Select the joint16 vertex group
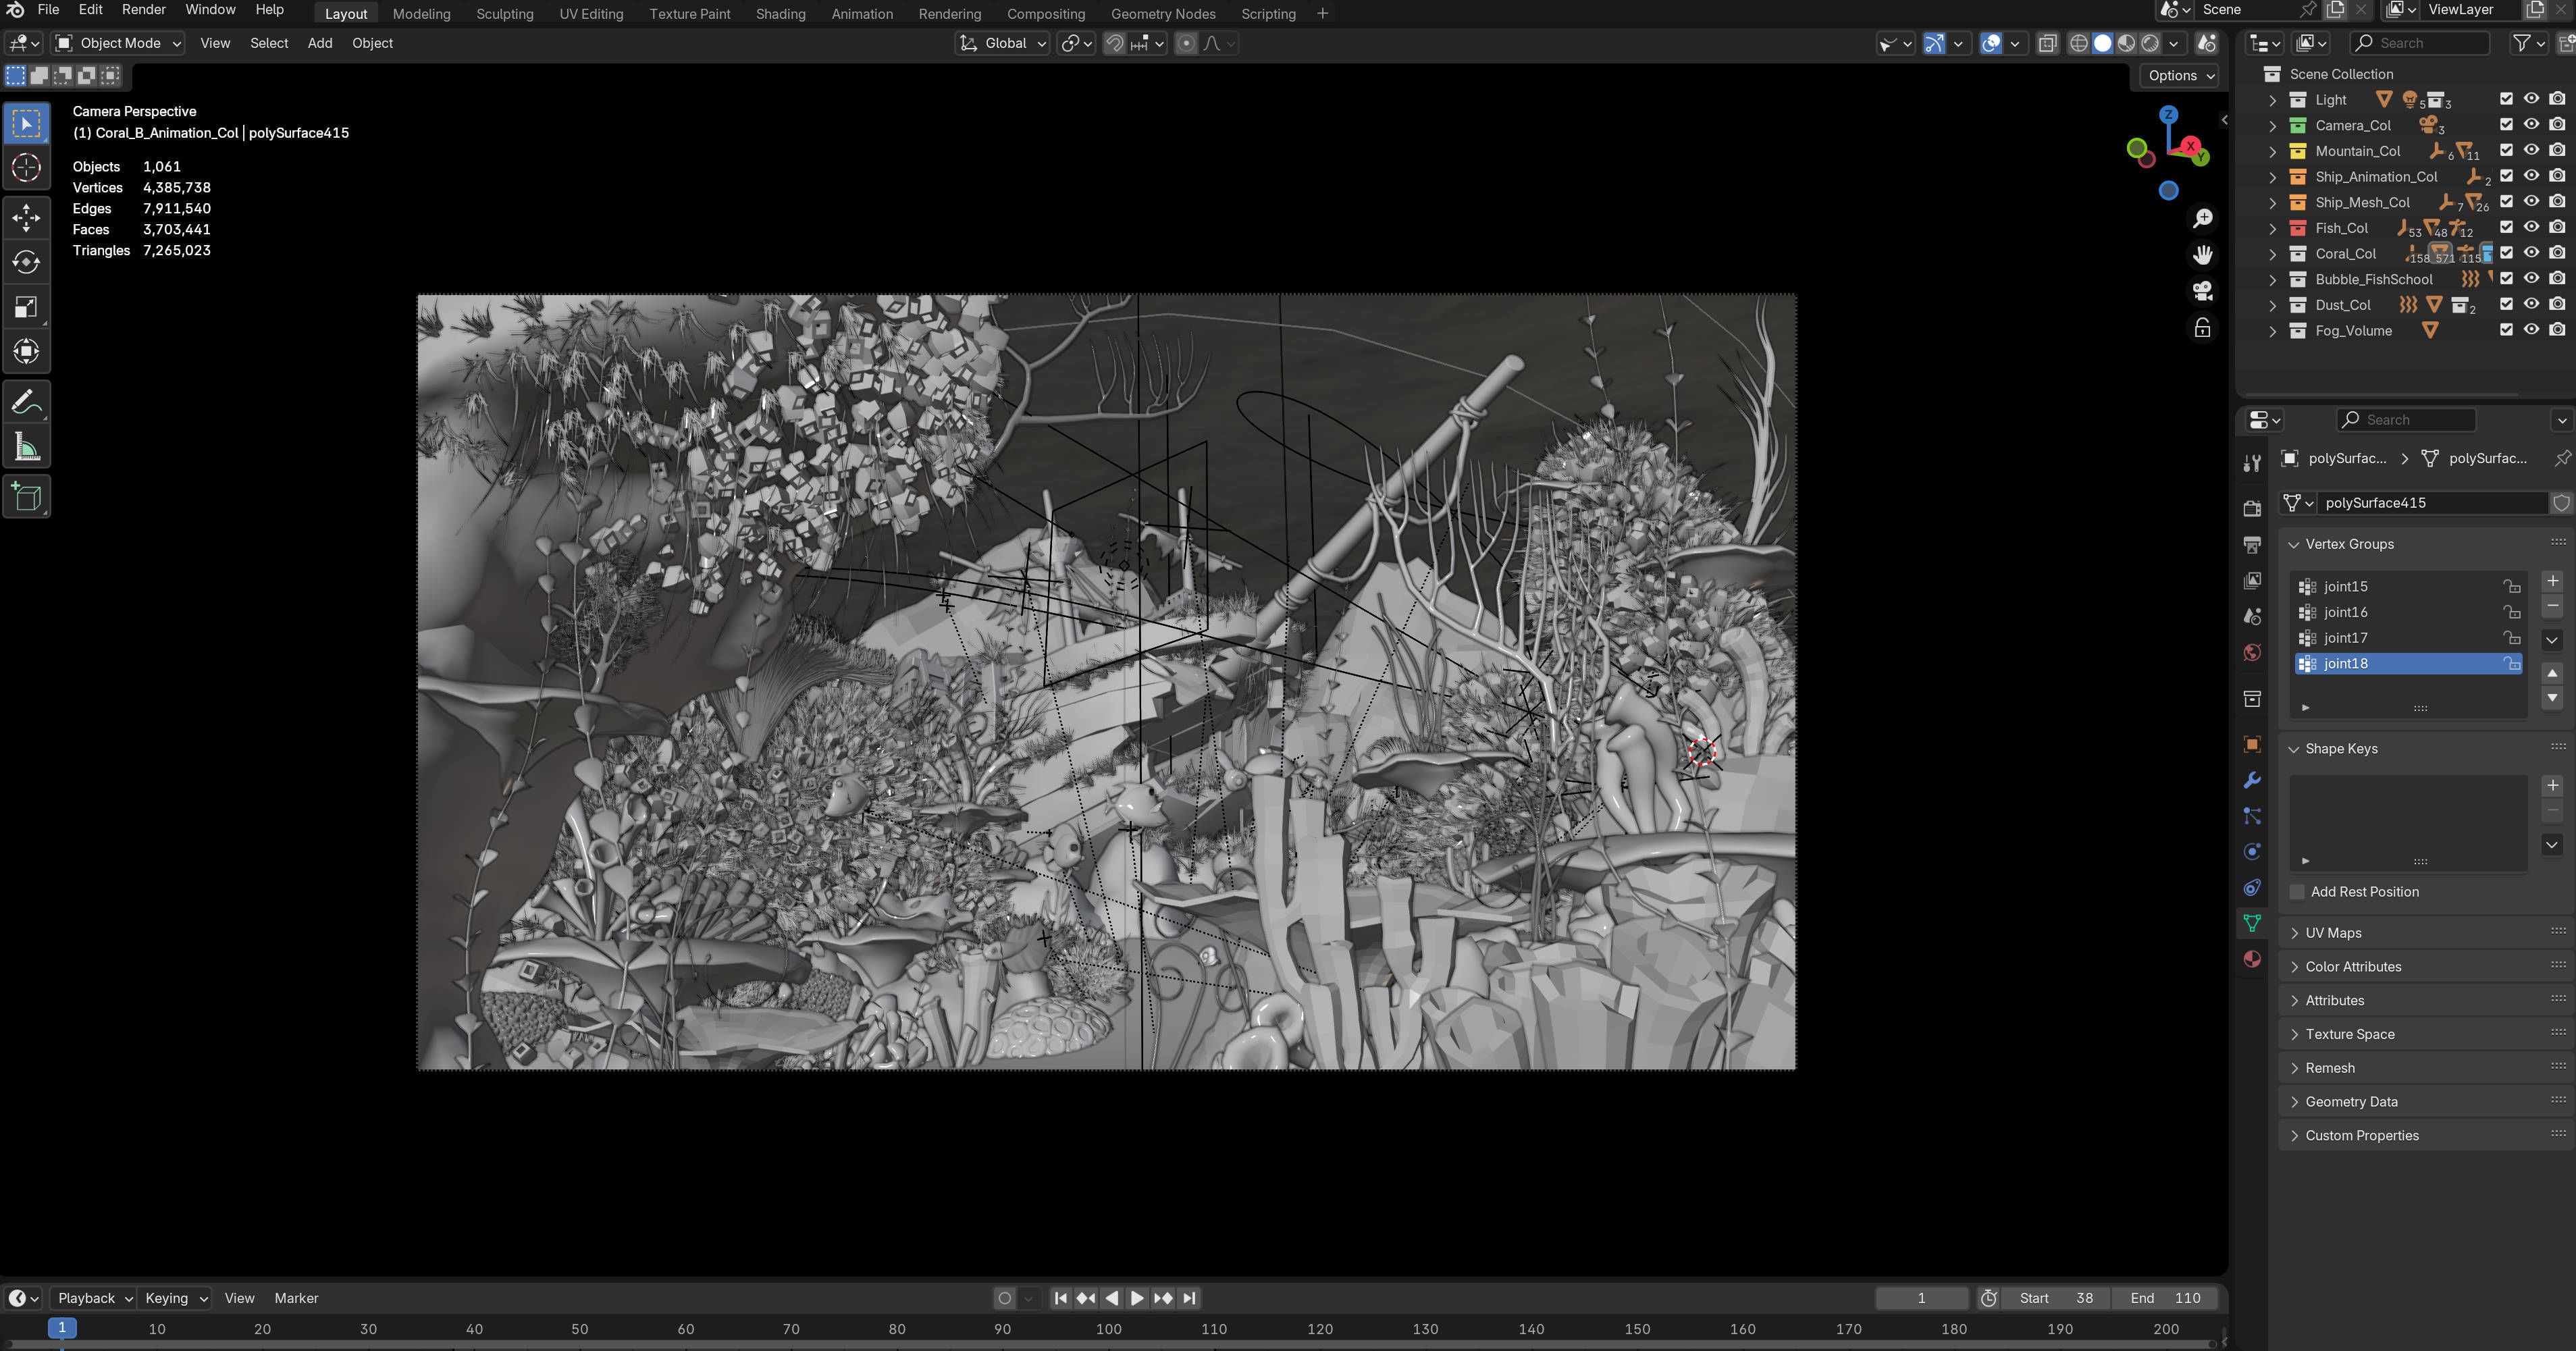 (2345, 612)
